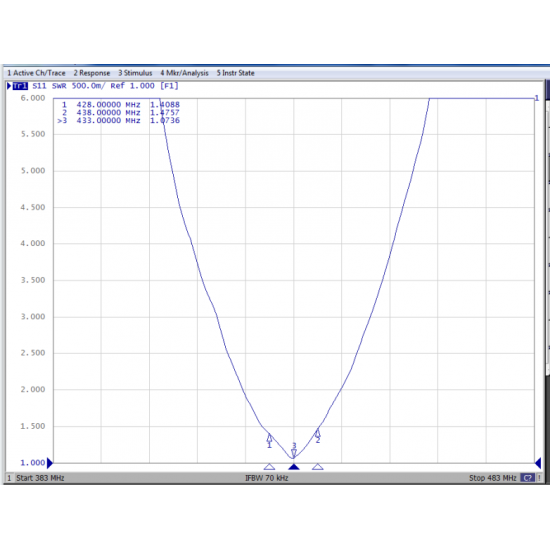Select the Tr1 active trace indicator

pos(20,86)
